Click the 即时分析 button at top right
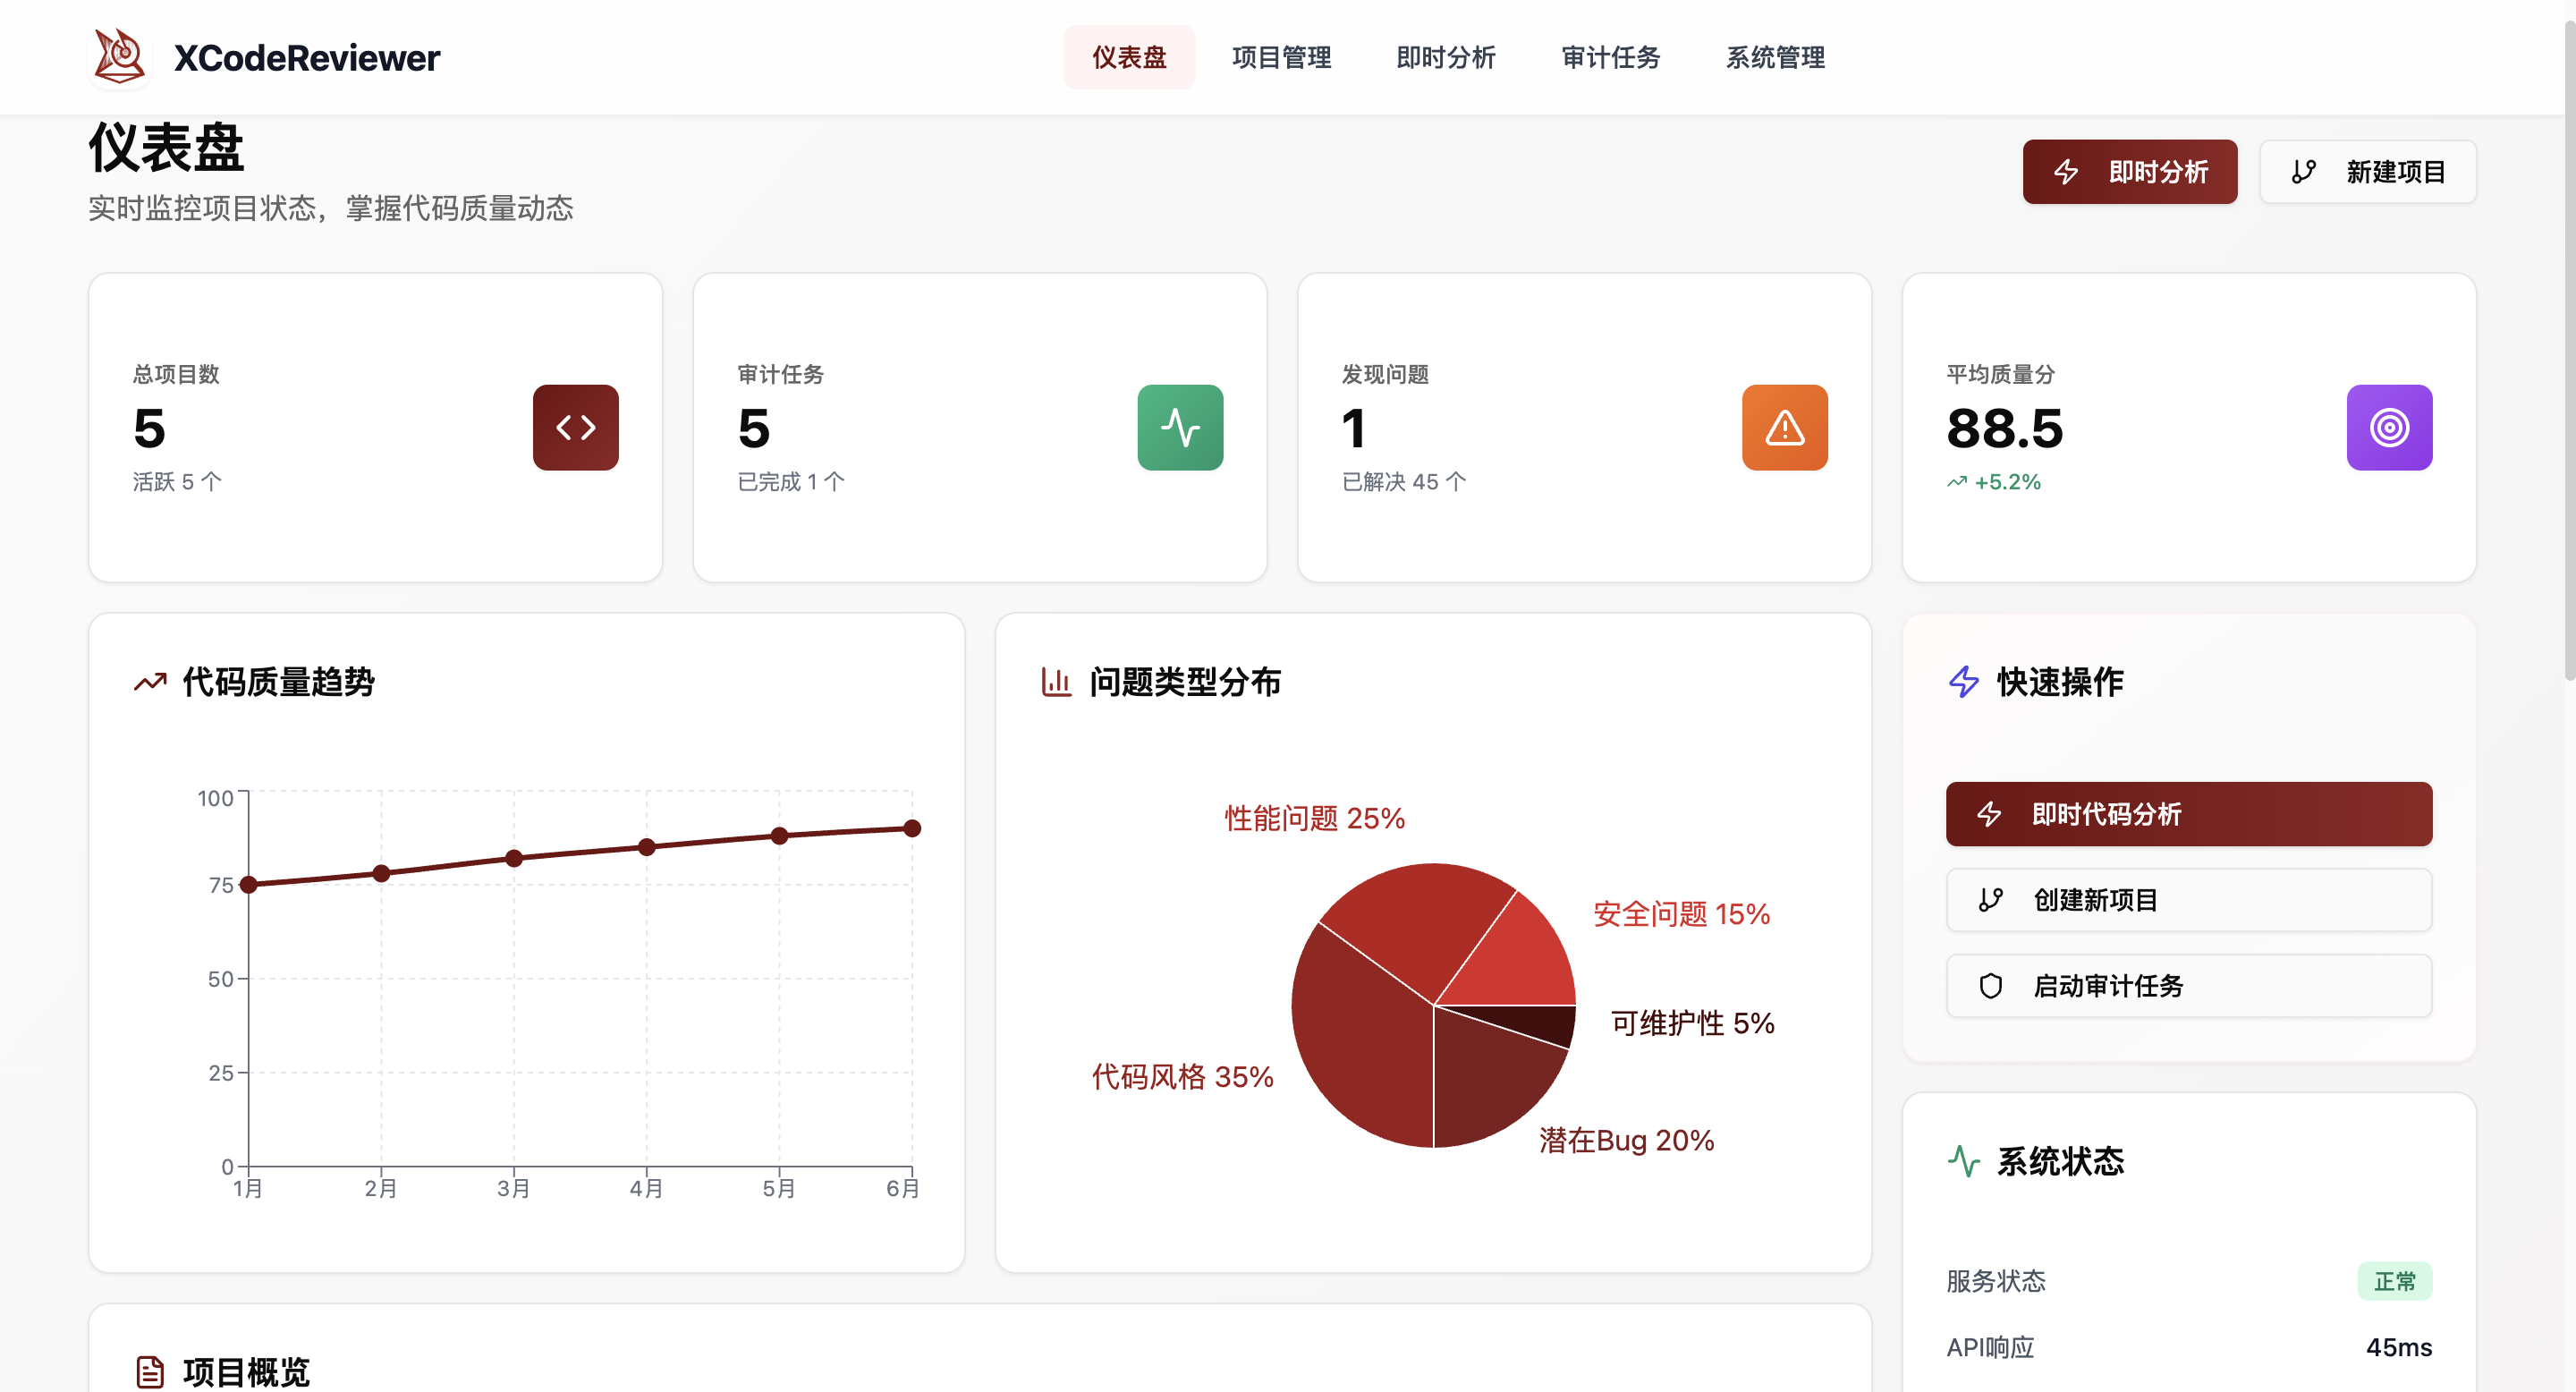This screenshot has height=1392, width=2576. (x=2130, y=171)
